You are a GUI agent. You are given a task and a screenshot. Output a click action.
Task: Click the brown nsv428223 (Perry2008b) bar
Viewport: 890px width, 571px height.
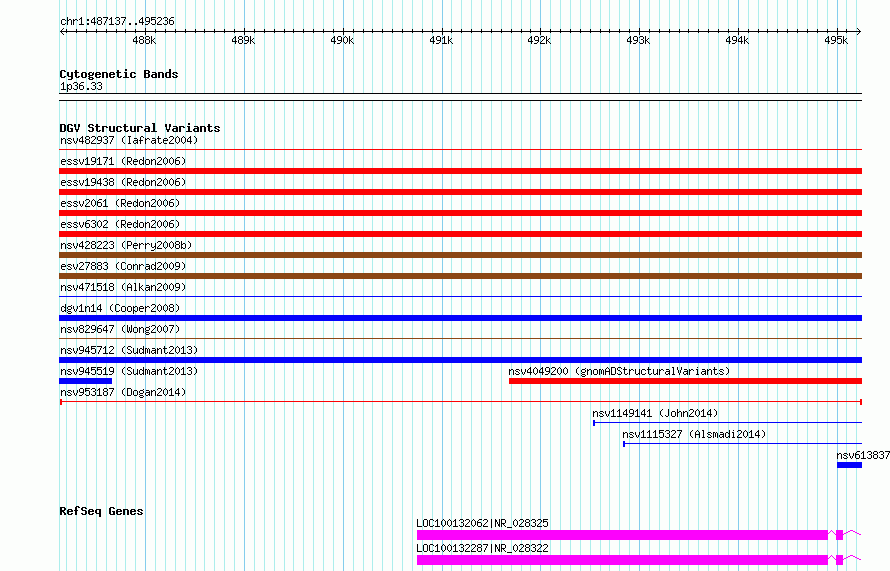pyautogui.click(x=460, y=255)
